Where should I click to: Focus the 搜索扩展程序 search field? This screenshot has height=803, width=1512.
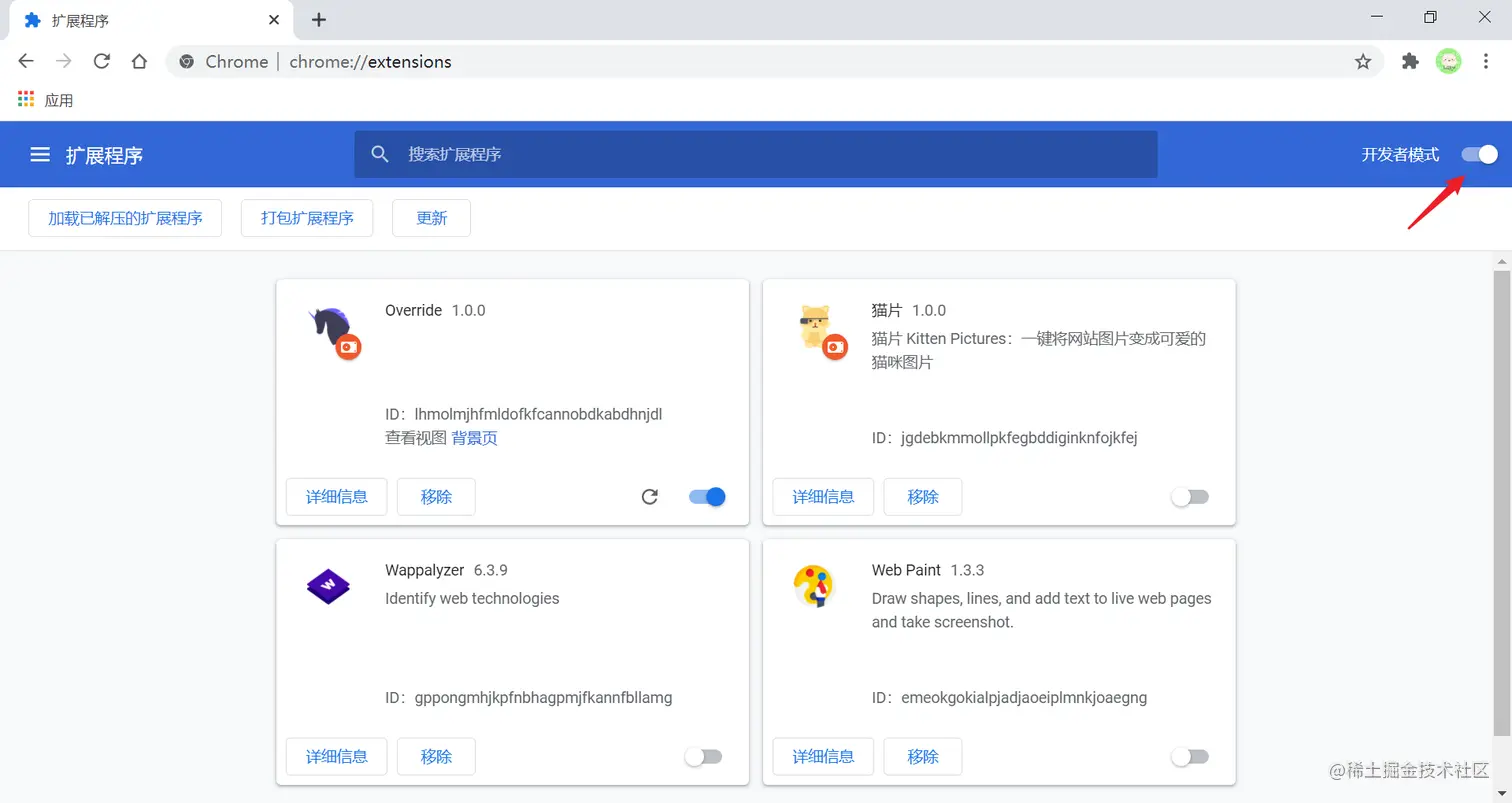[755, 154]
